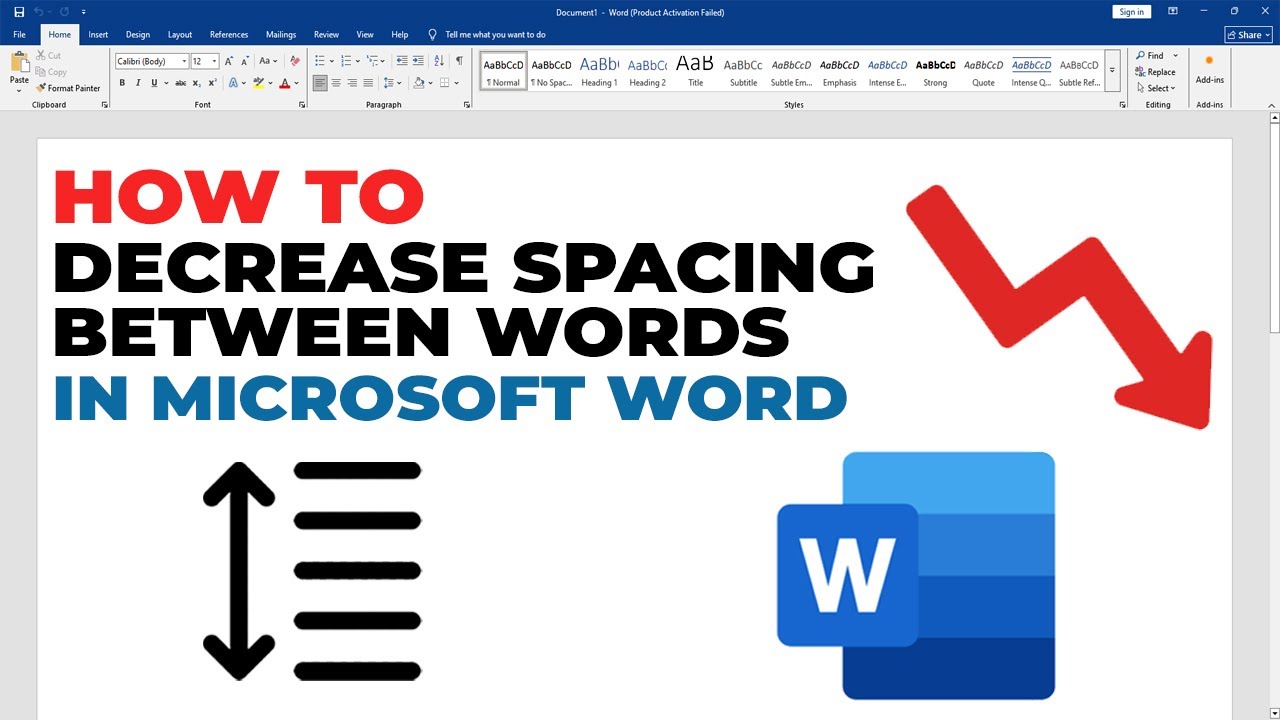This screenshot has height=720, width=1280.
Task: Switch to the Insert tab
Action: pos(98,34)
